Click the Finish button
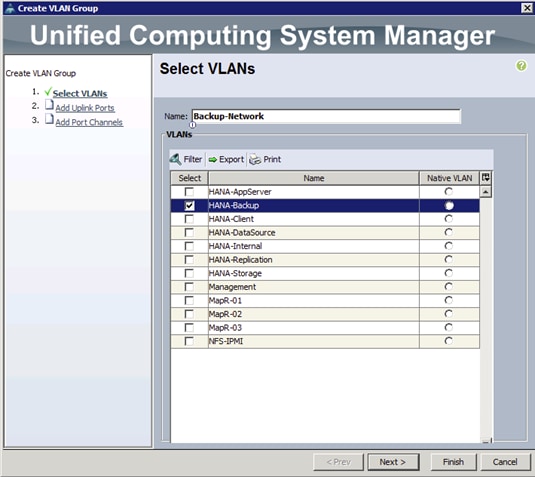Viewport: 535px width, 477px height. pyautogui.click(x=453, y=462)
